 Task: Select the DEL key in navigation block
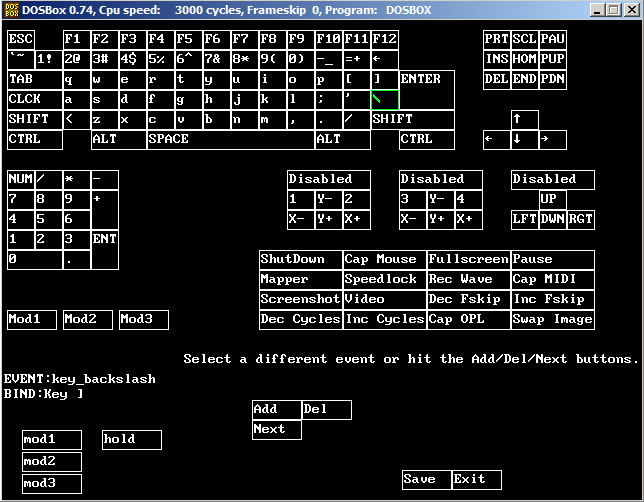[x=497, y=79]
